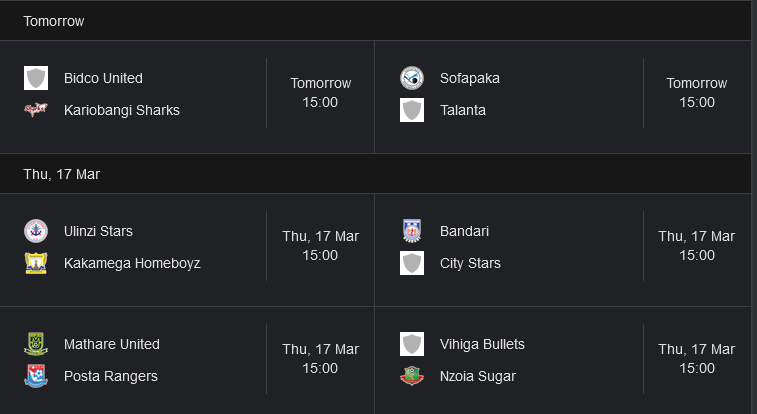Click the Posta Rangers blue crest
757x414 pixels.
36,376
